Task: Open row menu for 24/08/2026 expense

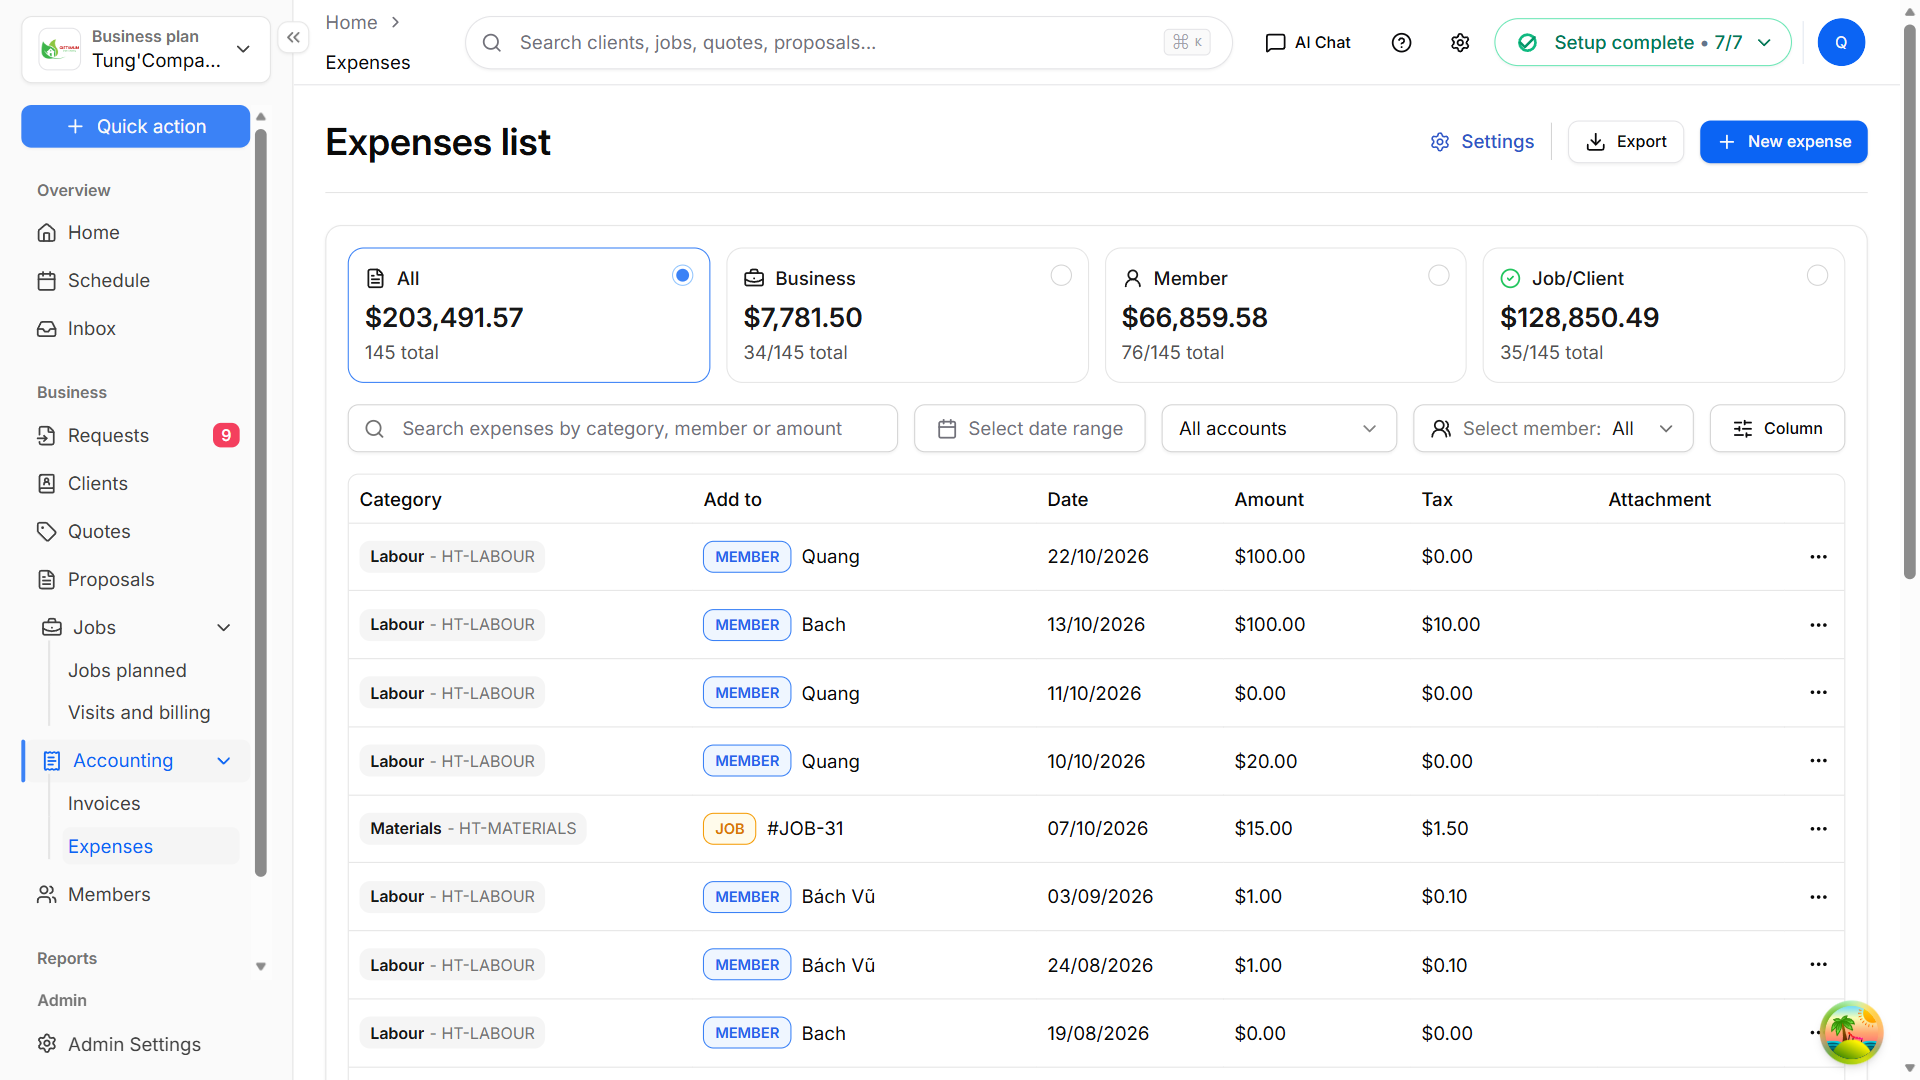Action: pyautogui.click(x=1818, y=965)
